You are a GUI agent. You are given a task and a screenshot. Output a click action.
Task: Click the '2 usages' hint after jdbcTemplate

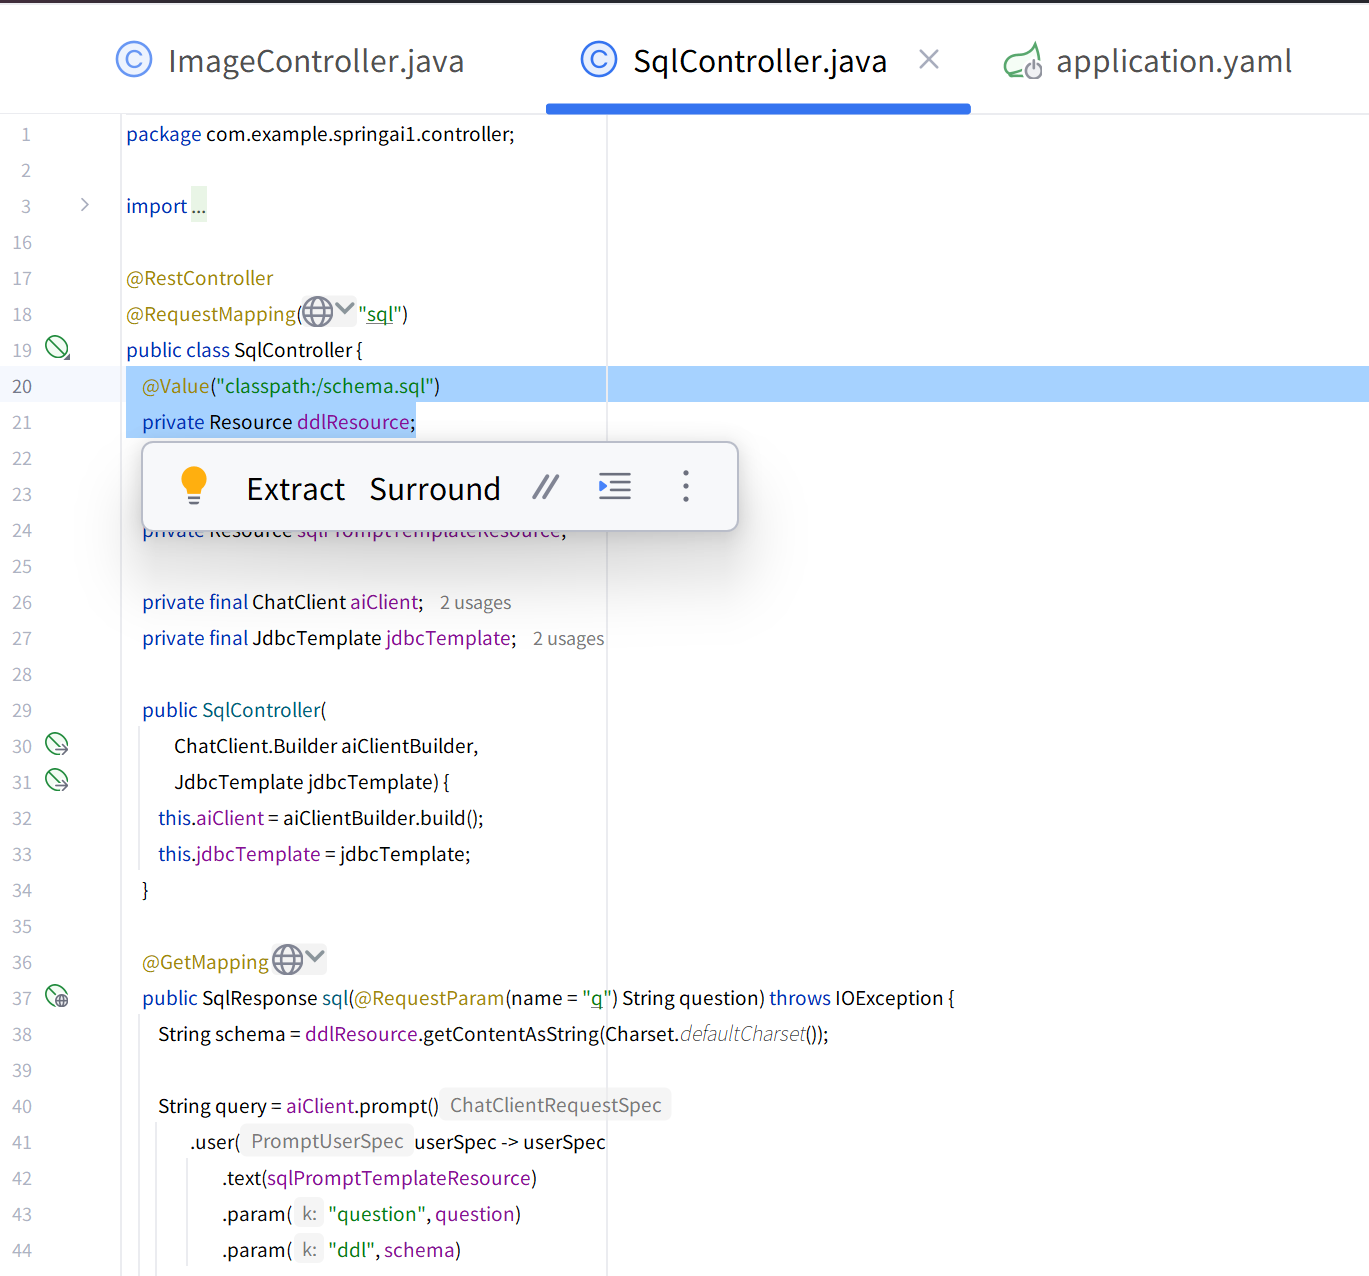point(569,639)
